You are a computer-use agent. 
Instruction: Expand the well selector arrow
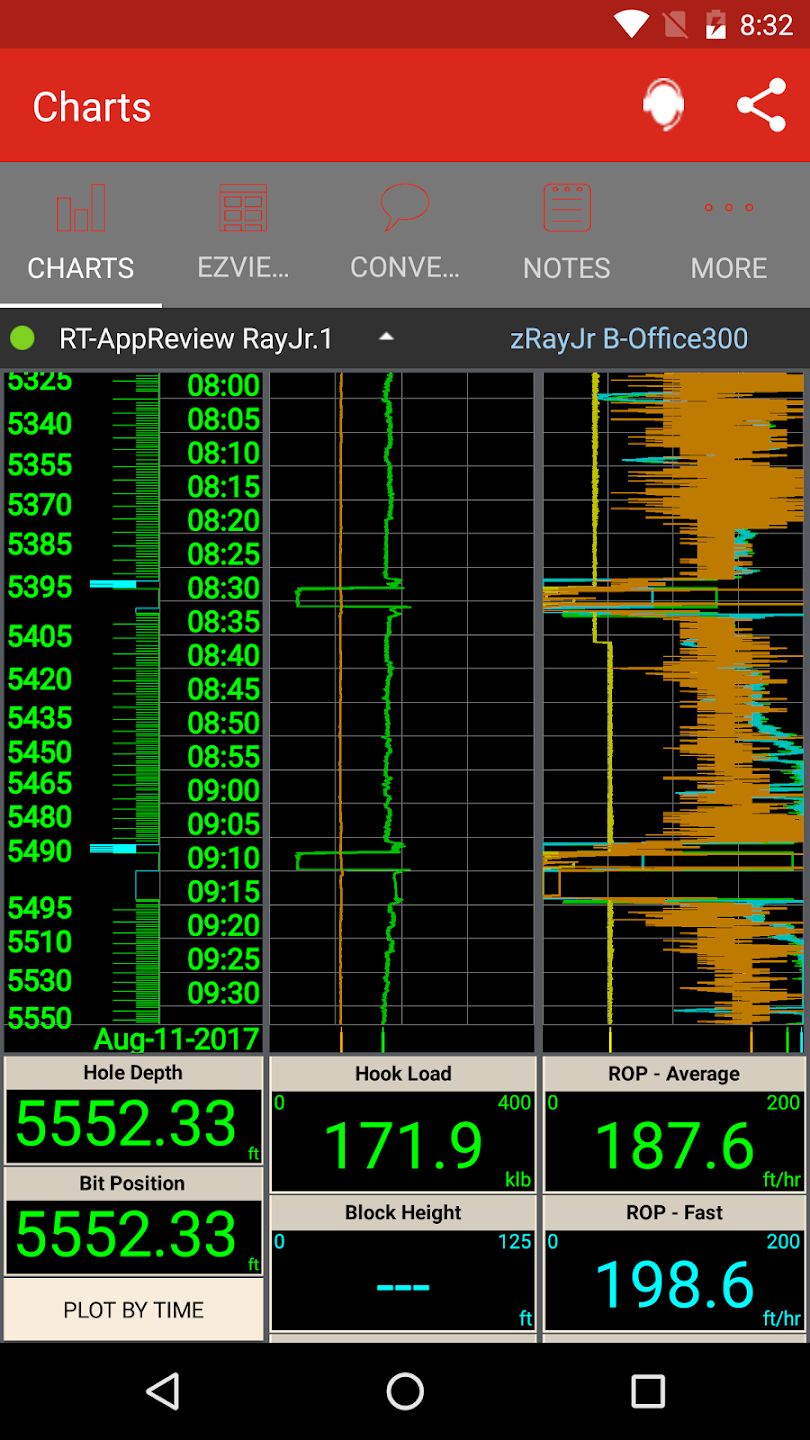386,338
